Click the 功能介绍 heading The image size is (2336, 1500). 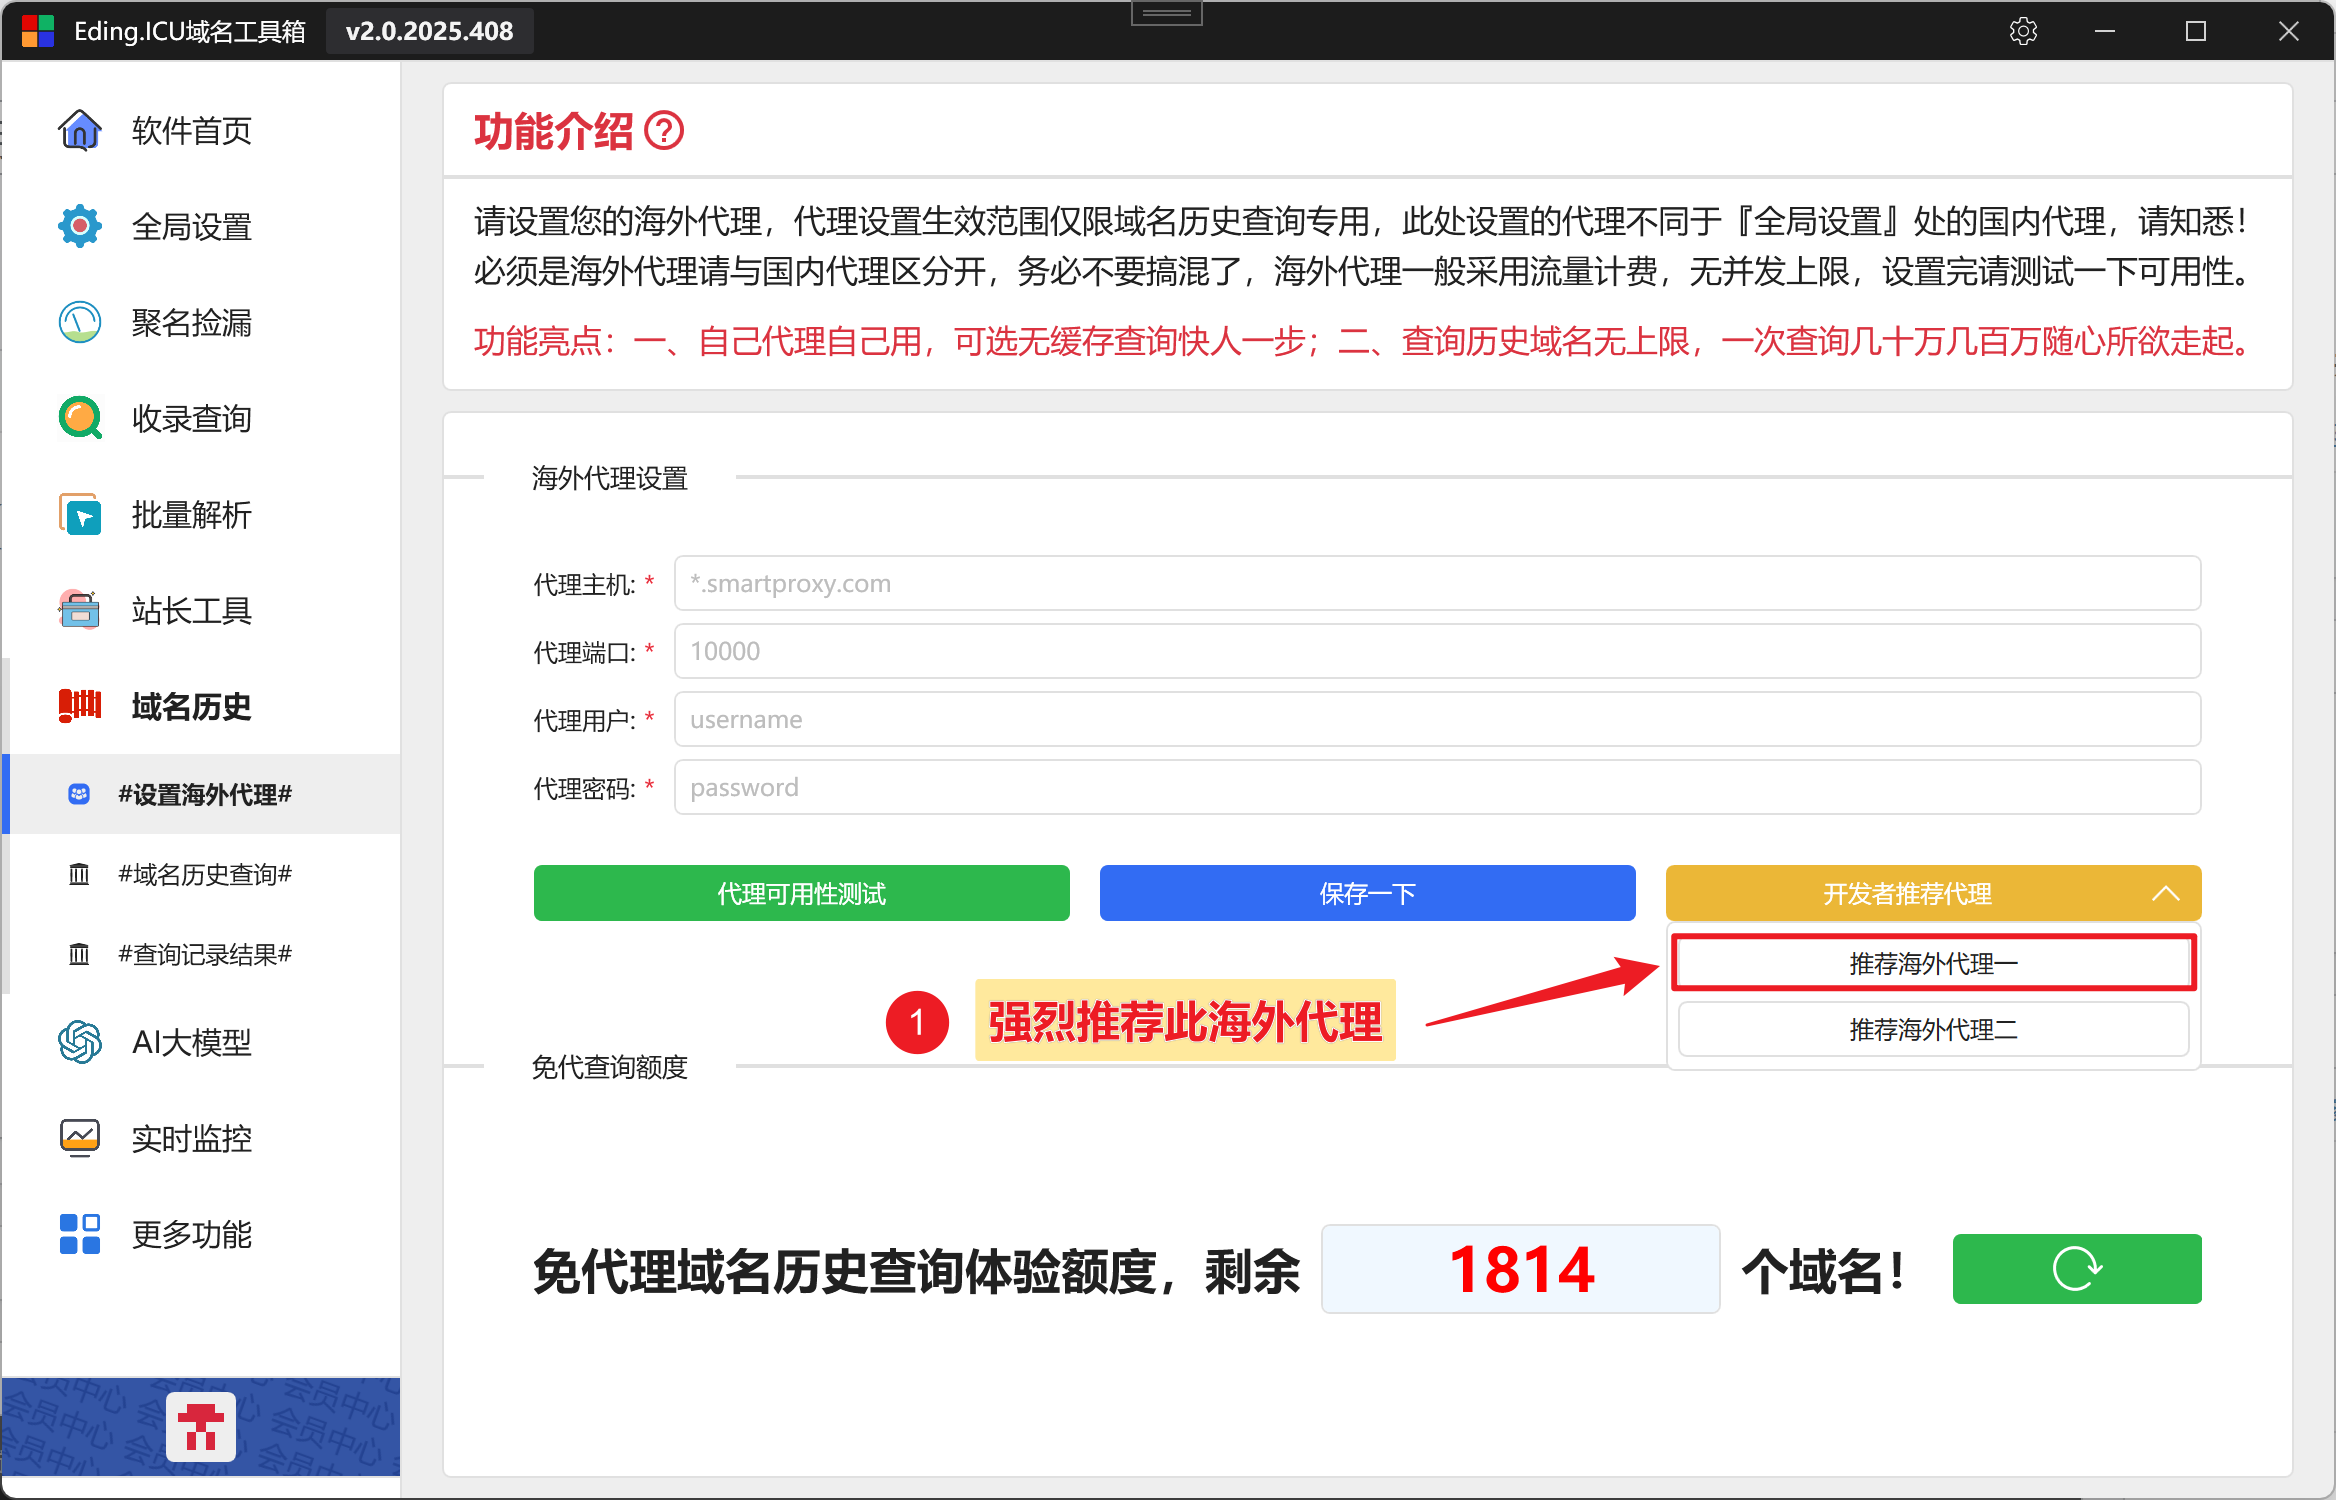553,131
